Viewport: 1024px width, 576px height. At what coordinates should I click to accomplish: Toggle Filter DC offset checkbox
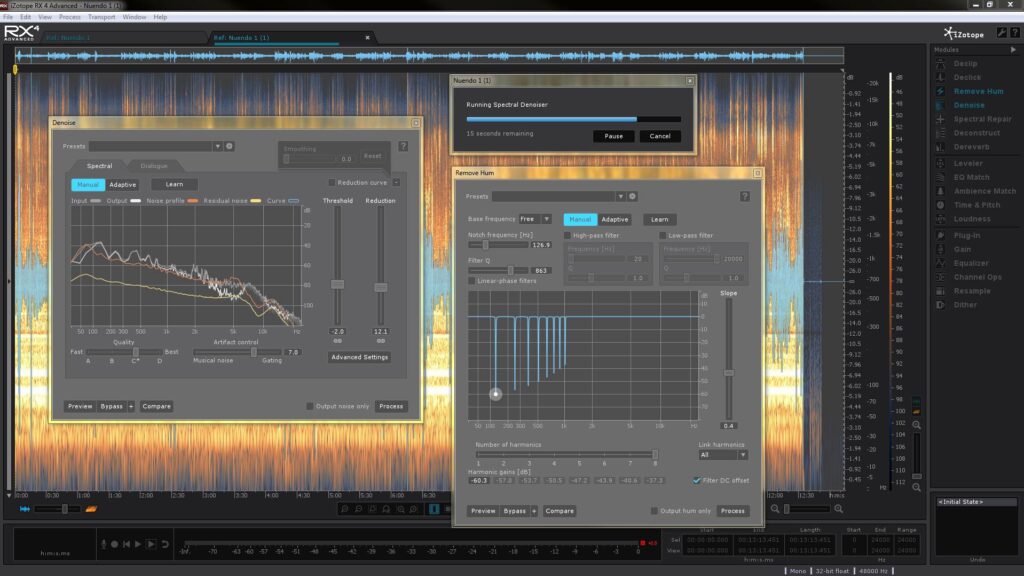pyautogui.click(x=697, y=480)
